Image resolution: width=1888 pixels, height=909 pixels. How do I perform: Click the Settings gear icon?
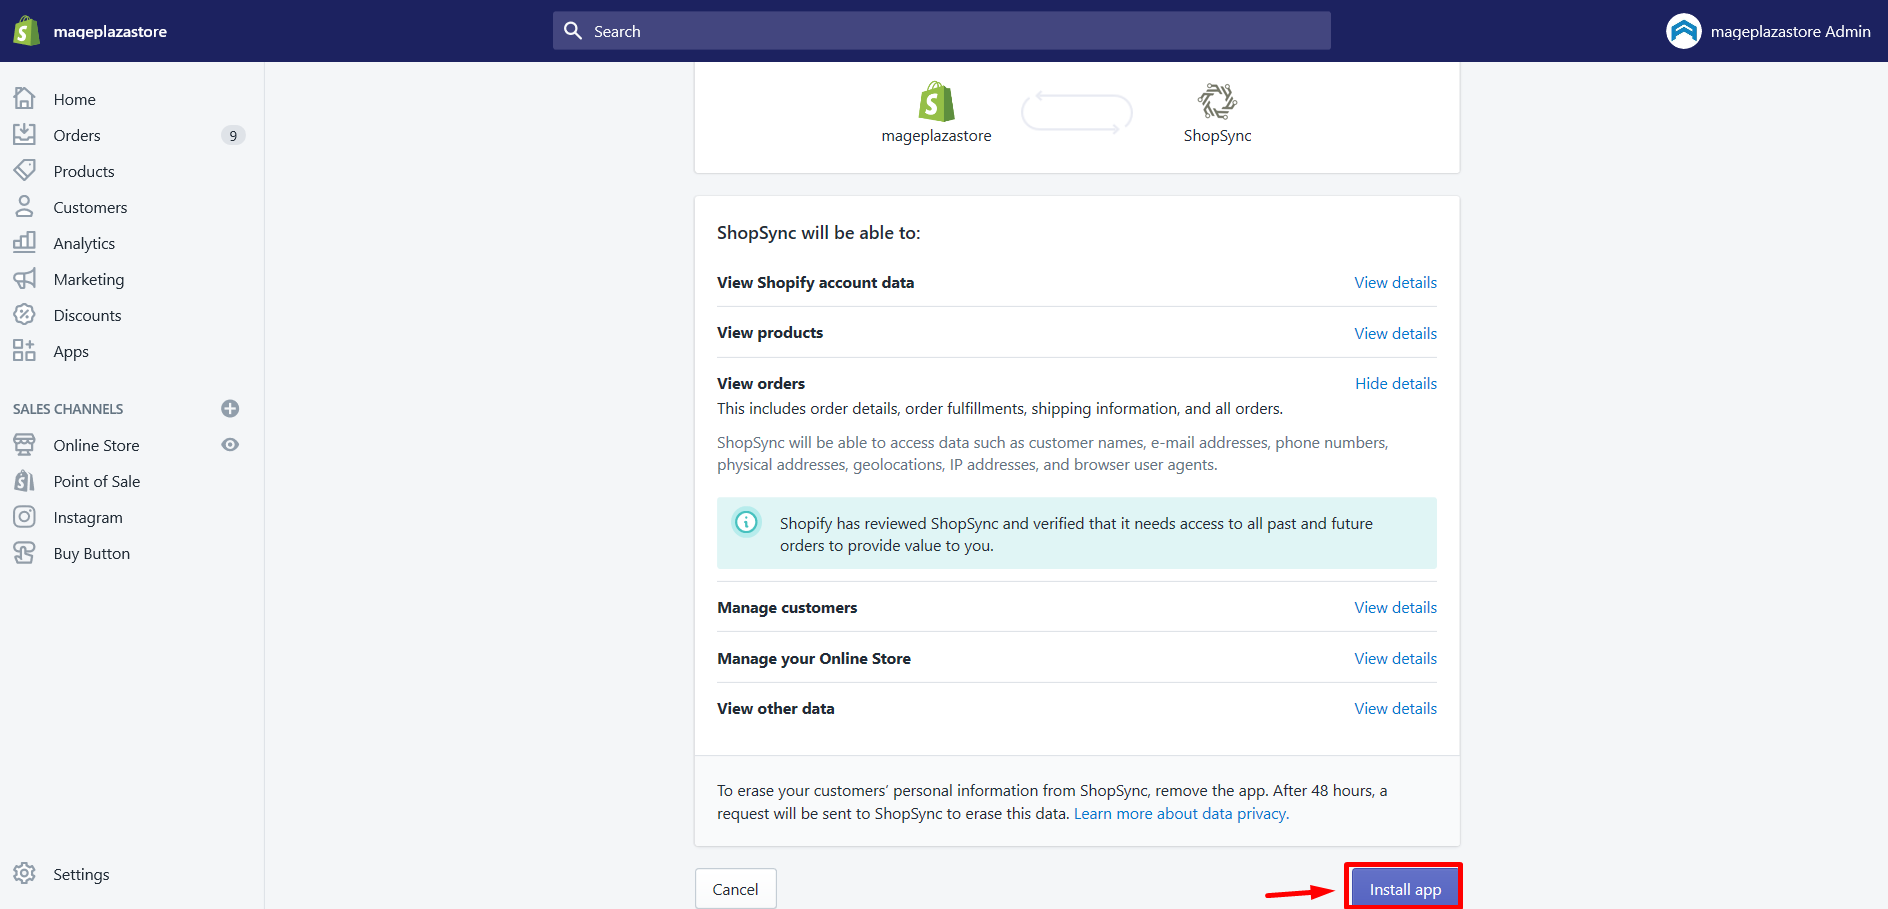point(25,873)
